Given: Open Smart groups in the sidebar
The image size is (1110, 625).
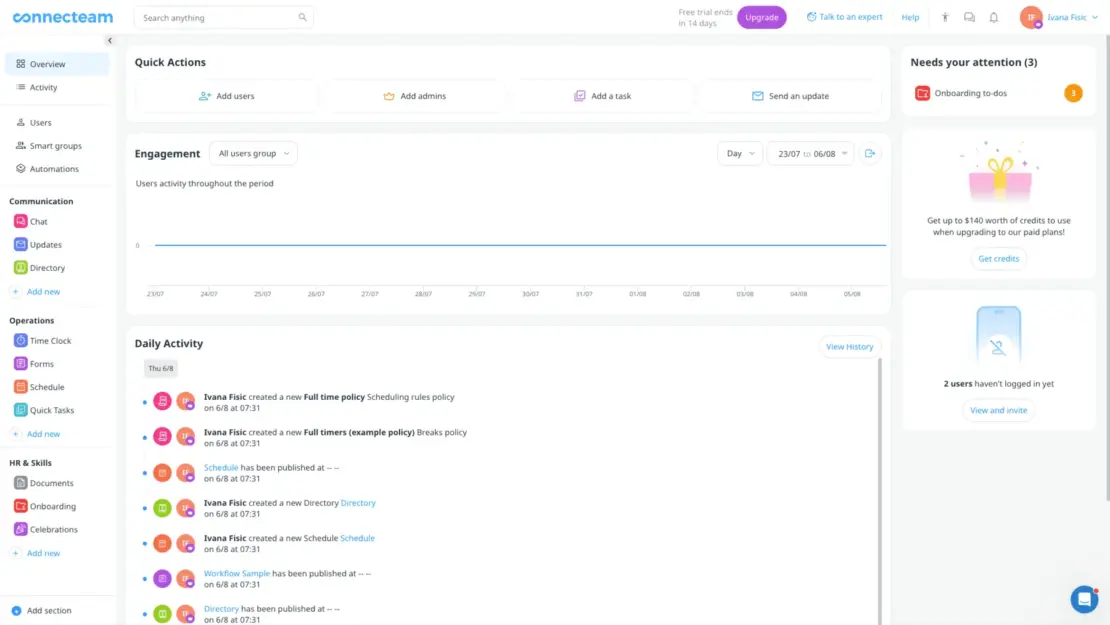Looking at the screenshot, I should tap(57, 146).
